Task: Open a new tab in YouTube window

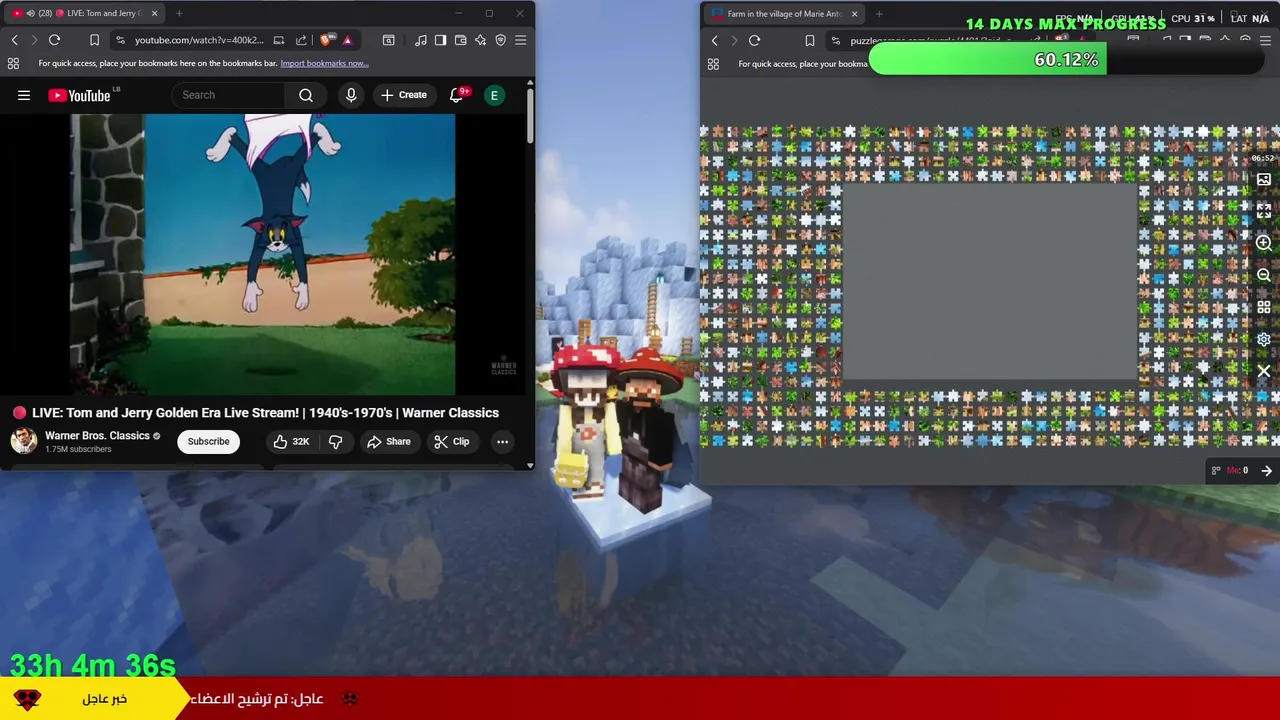Action: [x=179, y=13]
